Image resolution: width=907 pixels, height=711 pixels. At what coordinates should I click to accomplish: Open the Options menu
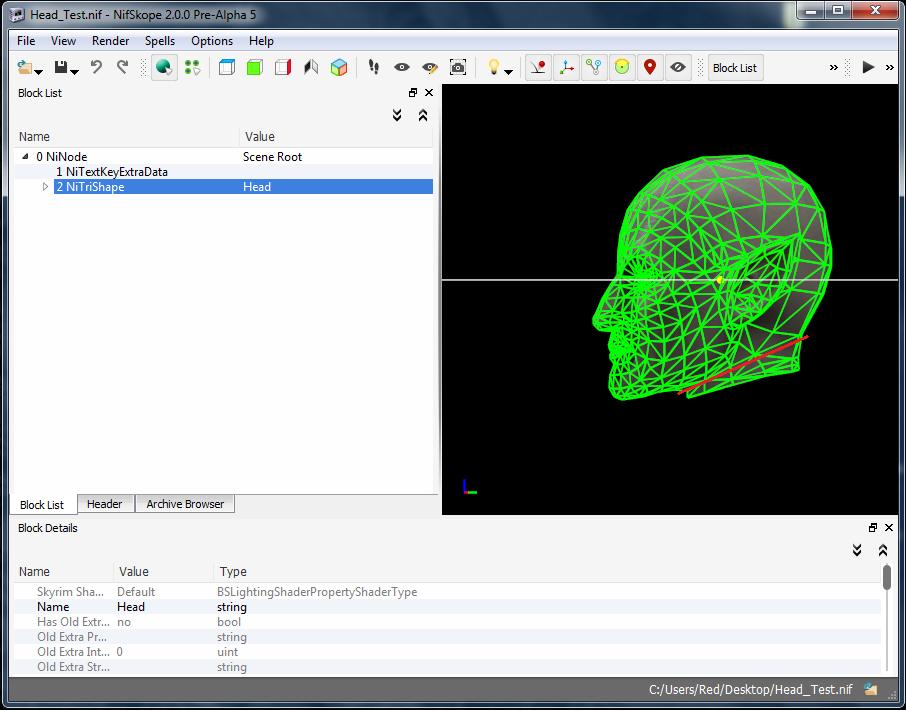(212, 41)
